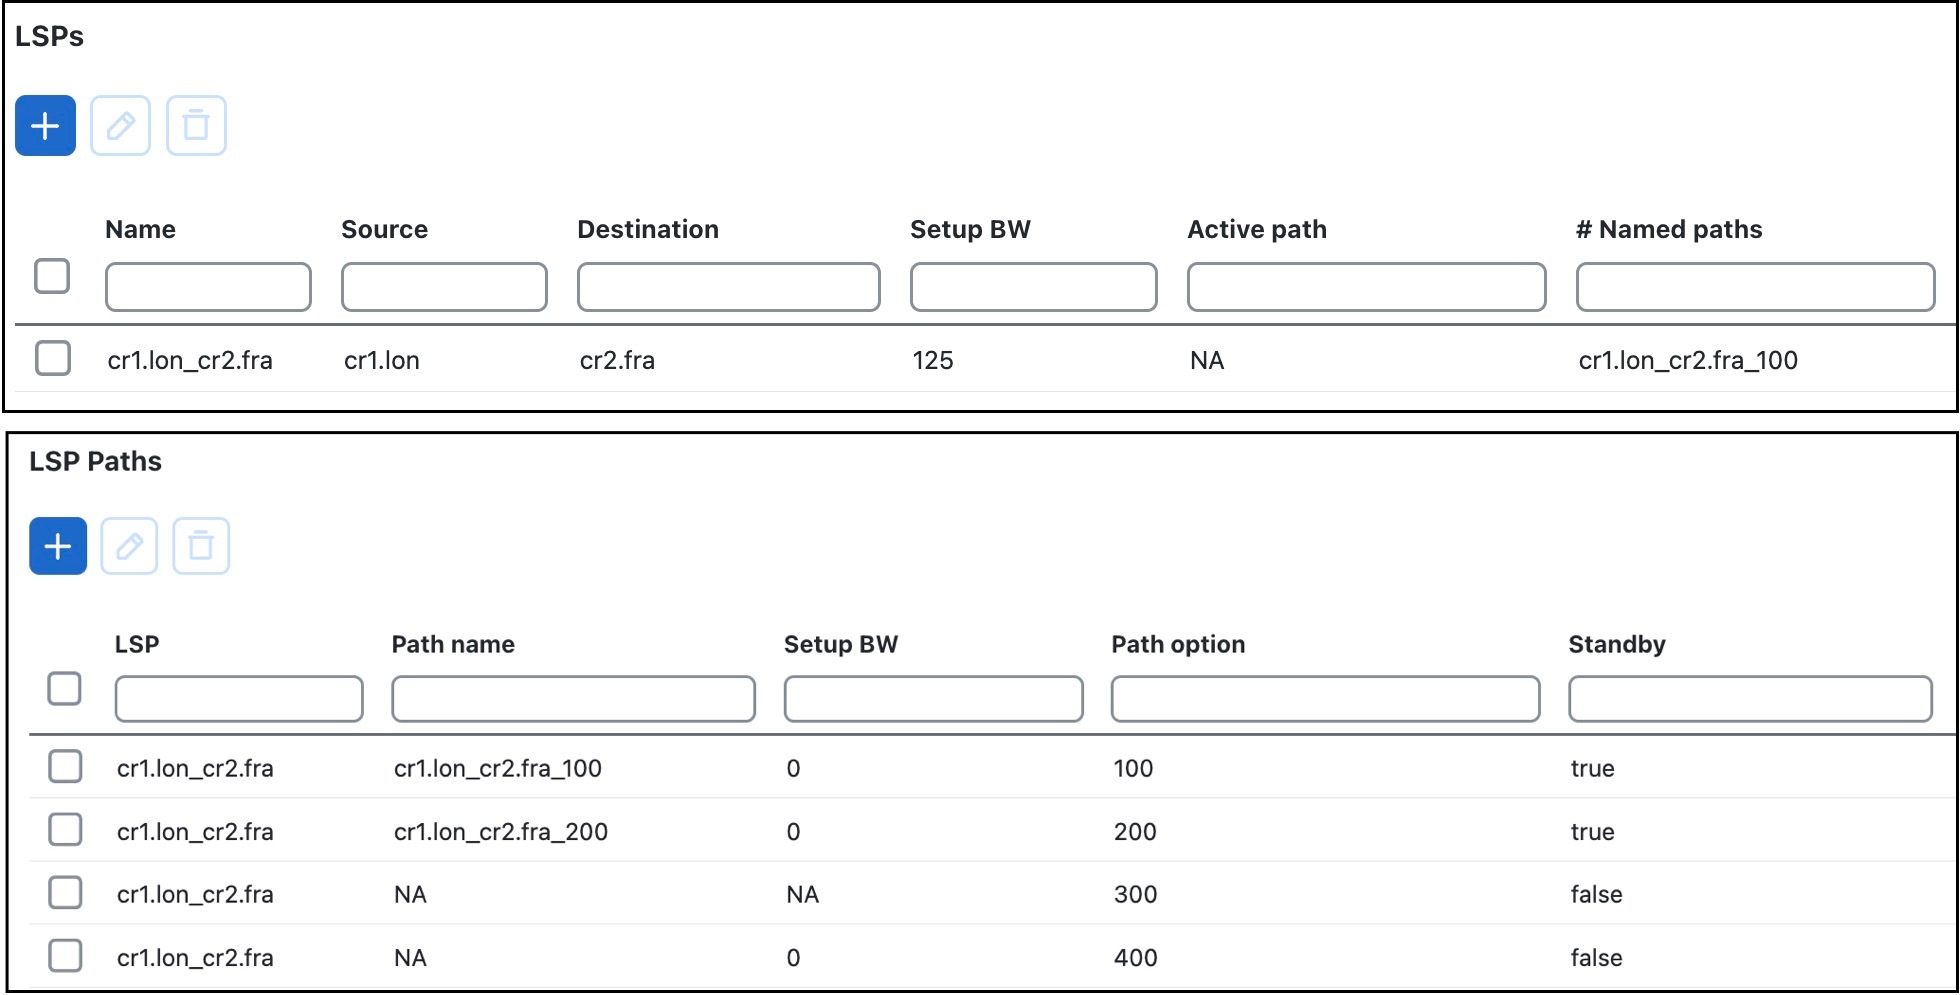Select the cr1.lon_cr2.fra_100 named path text
The image size is (1960, 995).
1687,361
